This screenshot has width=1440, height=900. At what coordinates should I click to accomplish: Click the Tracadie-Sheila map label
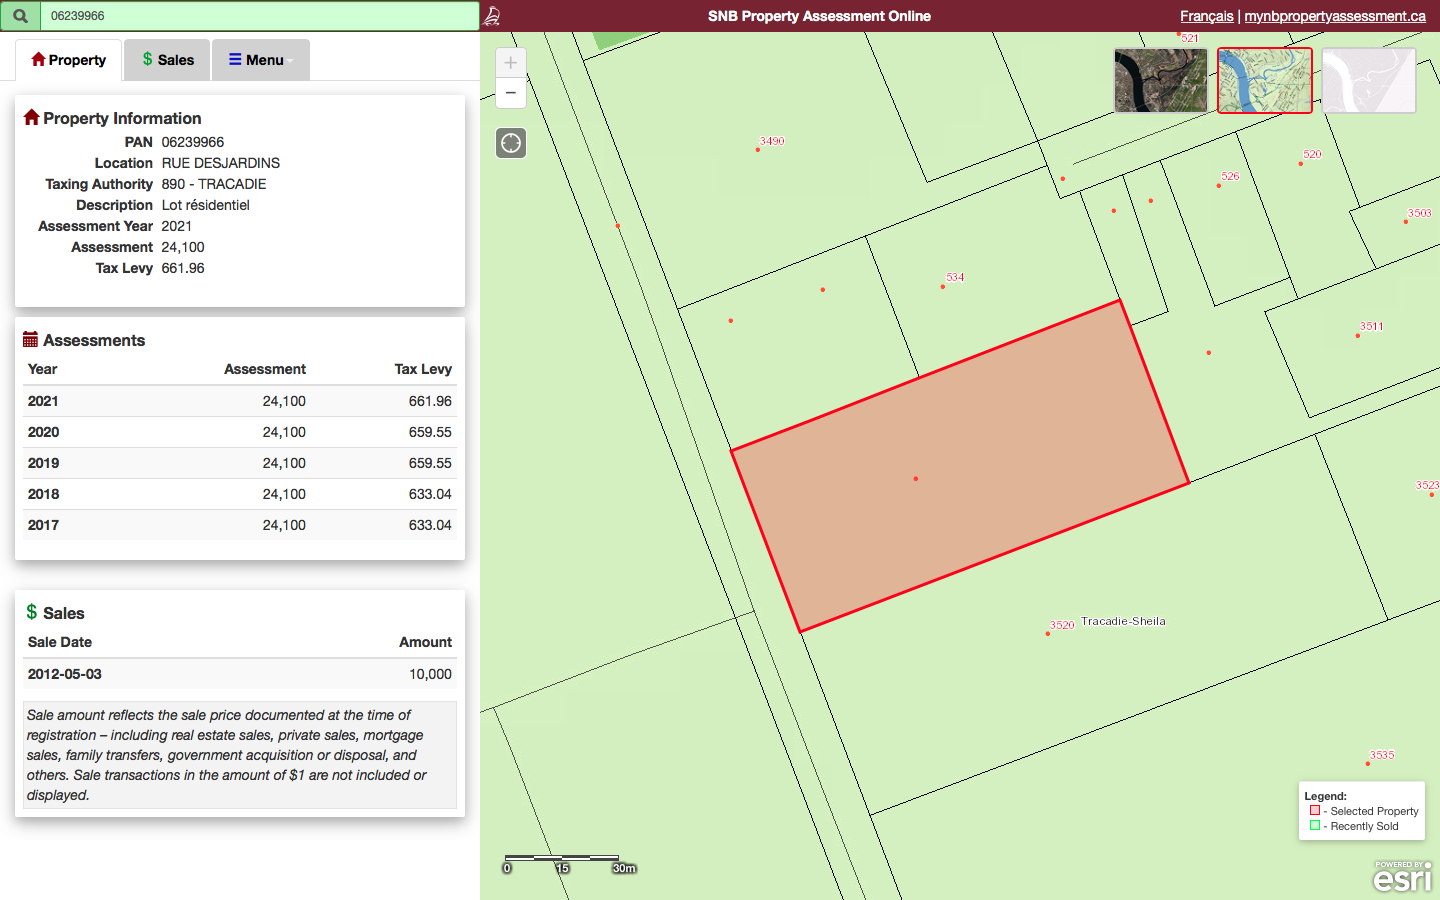1123,621
